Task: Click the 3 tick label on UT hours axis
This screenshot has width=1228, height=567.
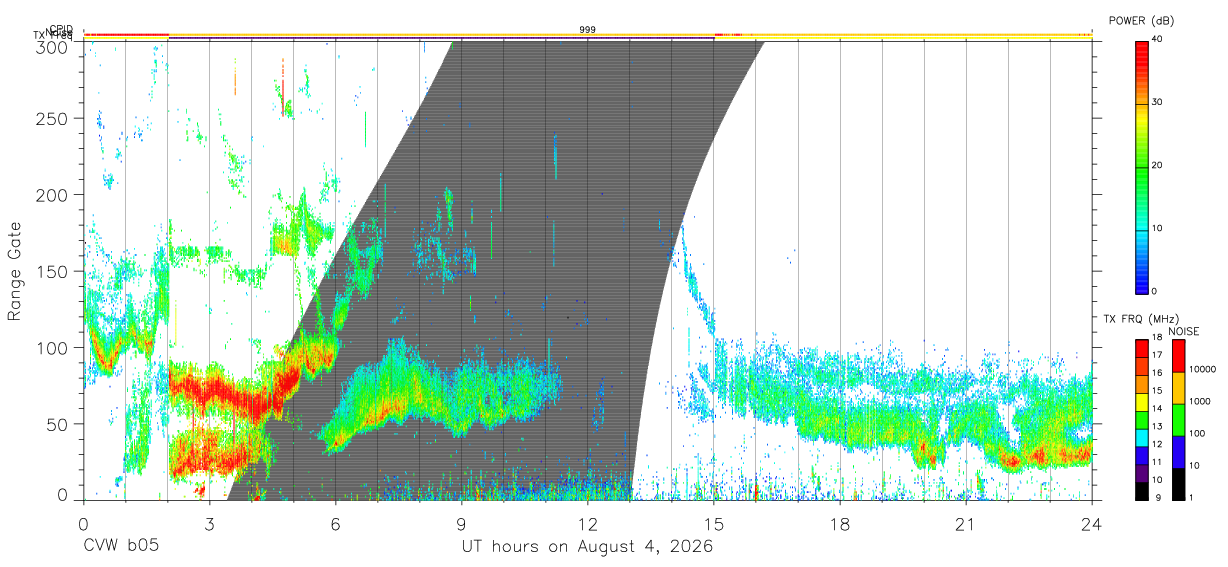Action: [209, 524]
